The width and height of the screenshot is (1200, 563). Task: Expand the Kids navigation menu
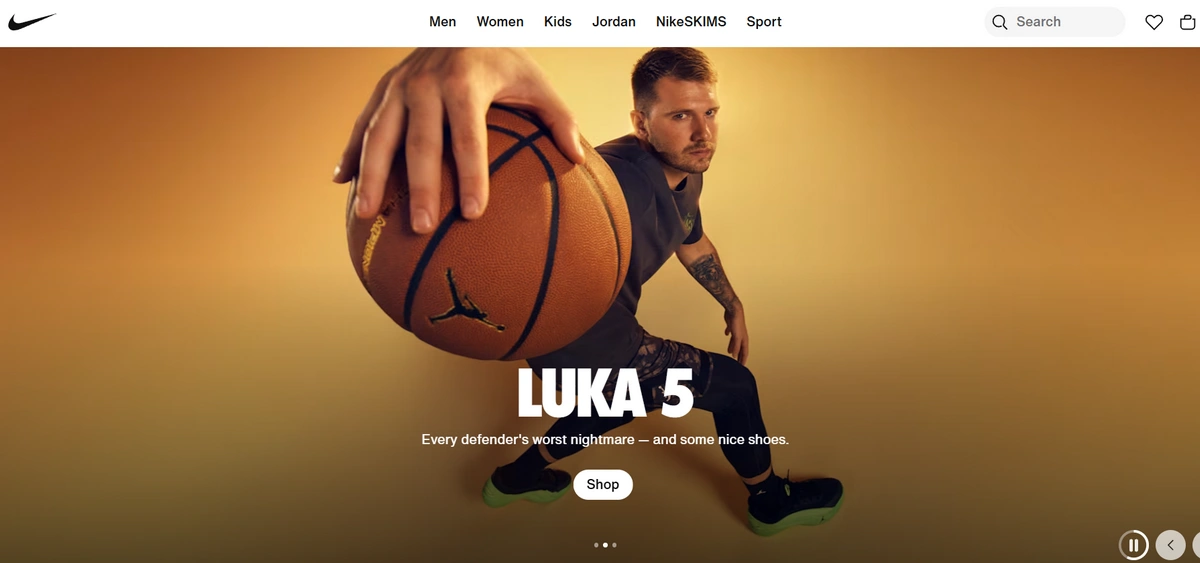point(558,22)
